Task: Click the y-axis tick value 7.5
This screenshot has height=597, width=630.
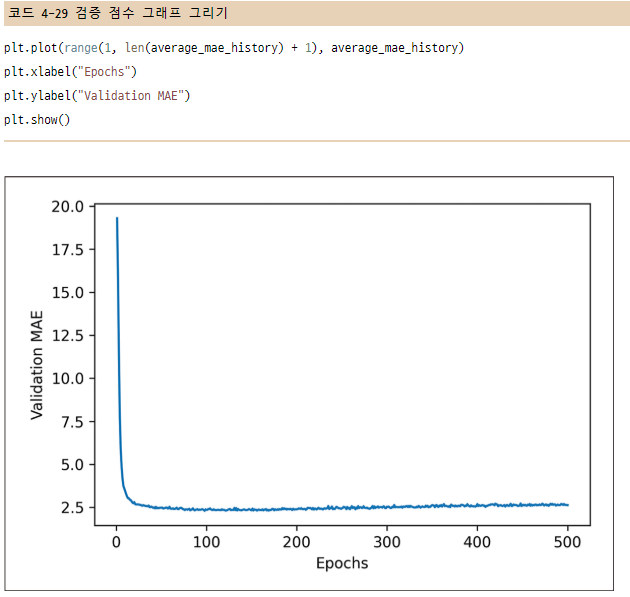Action: pos(72,422)
